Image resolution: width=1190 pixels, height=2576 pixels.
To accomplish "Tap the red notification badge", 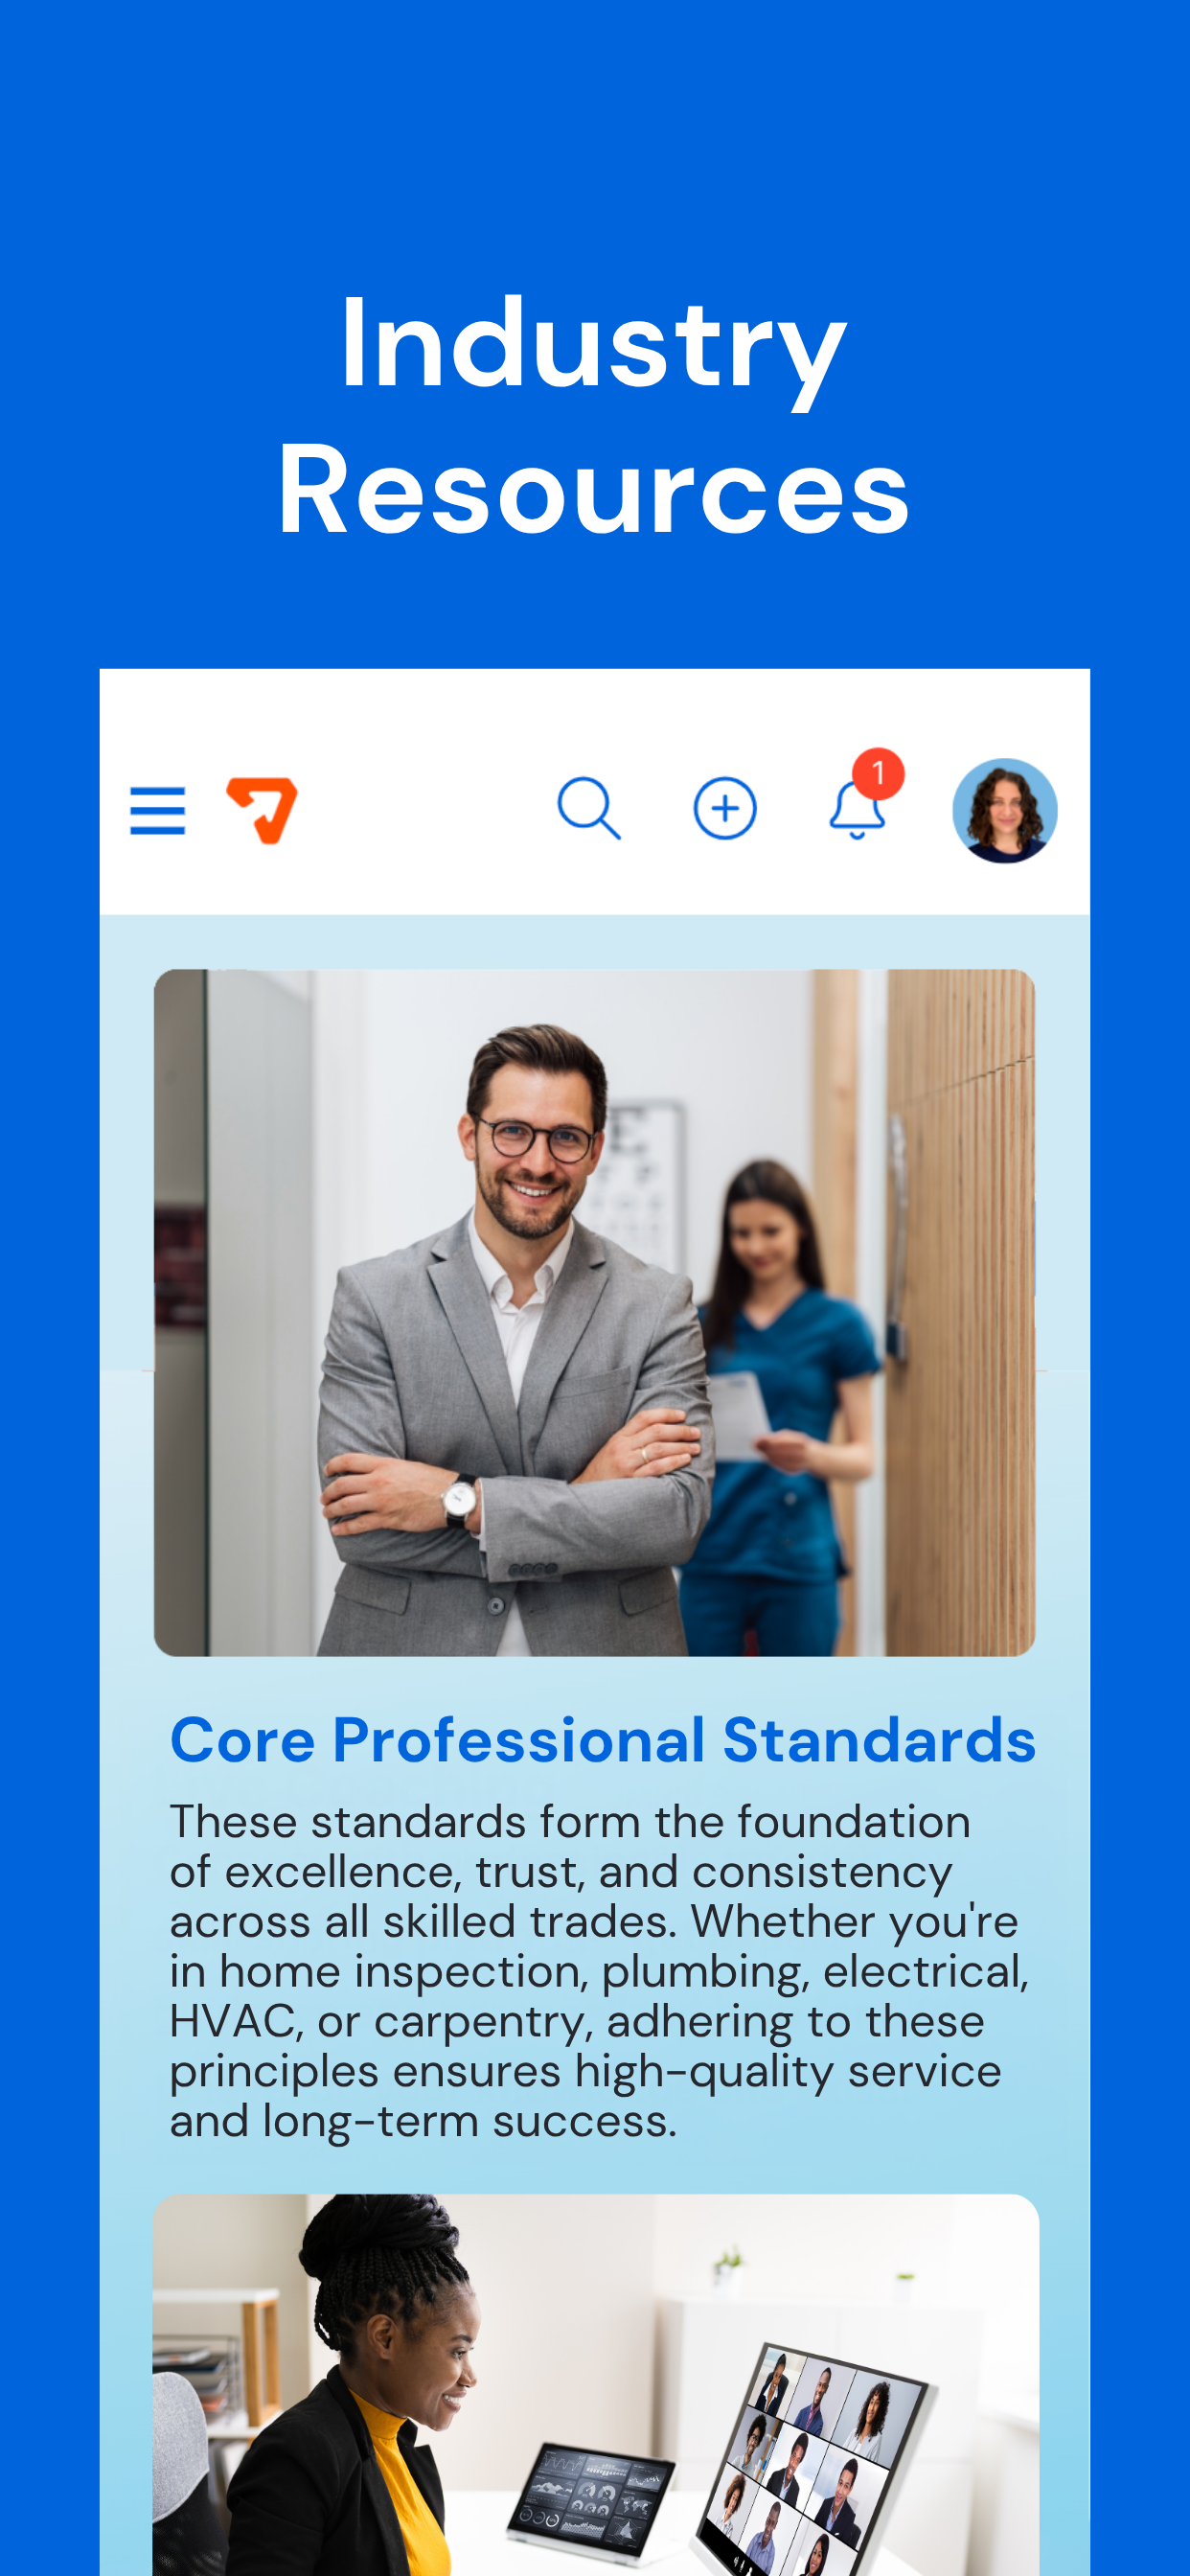I will (878, 773).
